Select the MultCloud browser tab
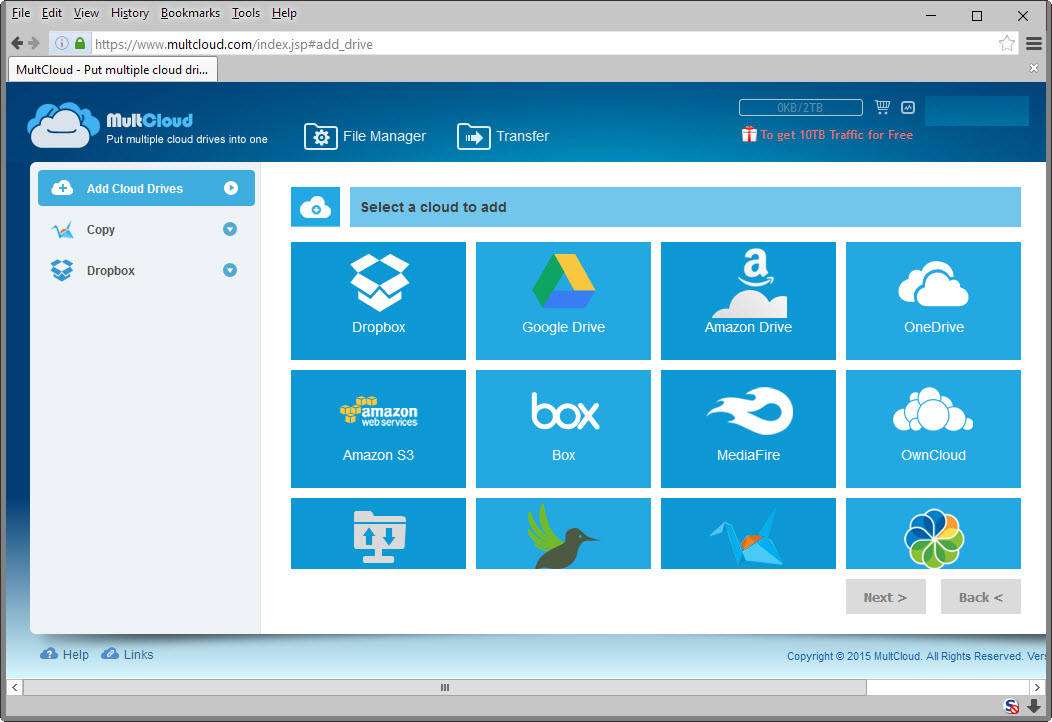Image resolution: width=1052 pixels, height=722 pixels. coord(112,70)
